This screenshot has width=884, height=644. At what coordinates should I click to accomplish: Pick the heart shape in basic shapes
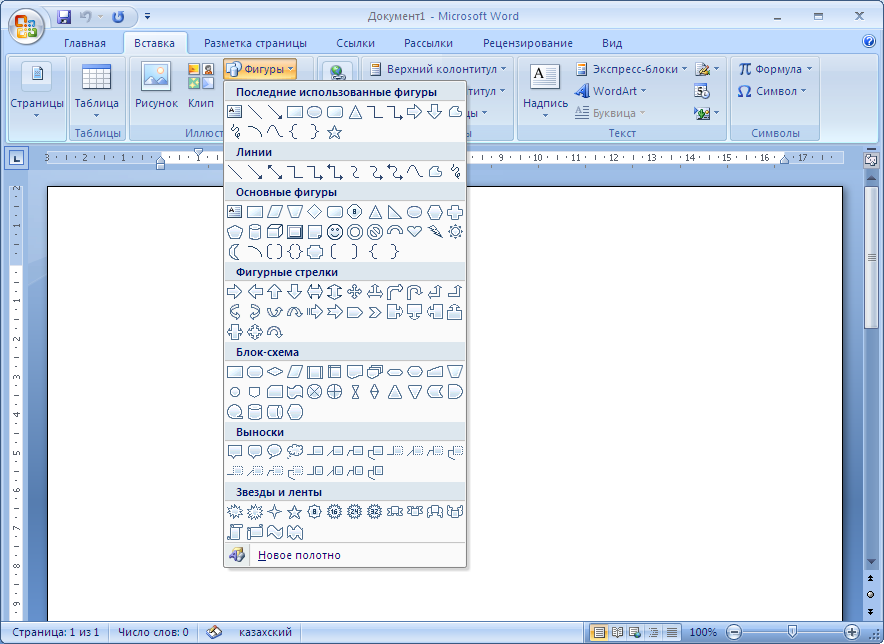(x=415, y=232)
